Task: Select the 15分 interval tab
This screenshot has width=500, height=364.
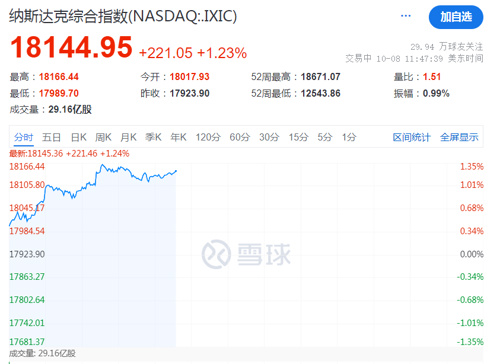Action: click(x=298, y=137)
